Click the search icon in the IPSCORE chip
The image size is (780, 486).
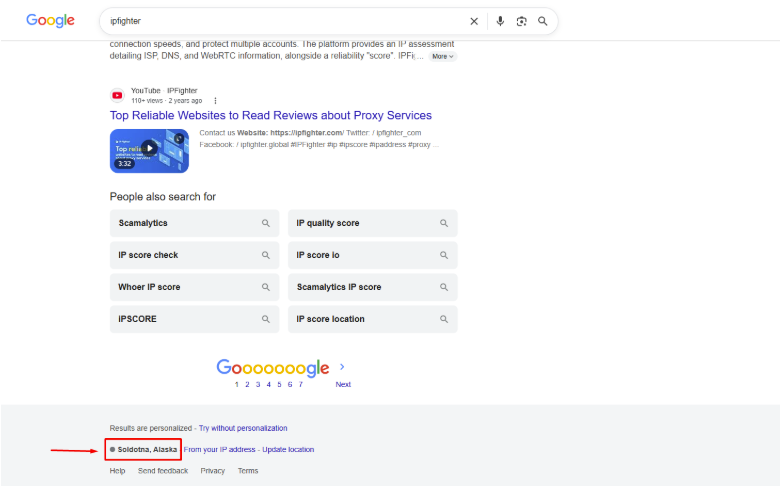pyautogui.click(x=266, y=319)
